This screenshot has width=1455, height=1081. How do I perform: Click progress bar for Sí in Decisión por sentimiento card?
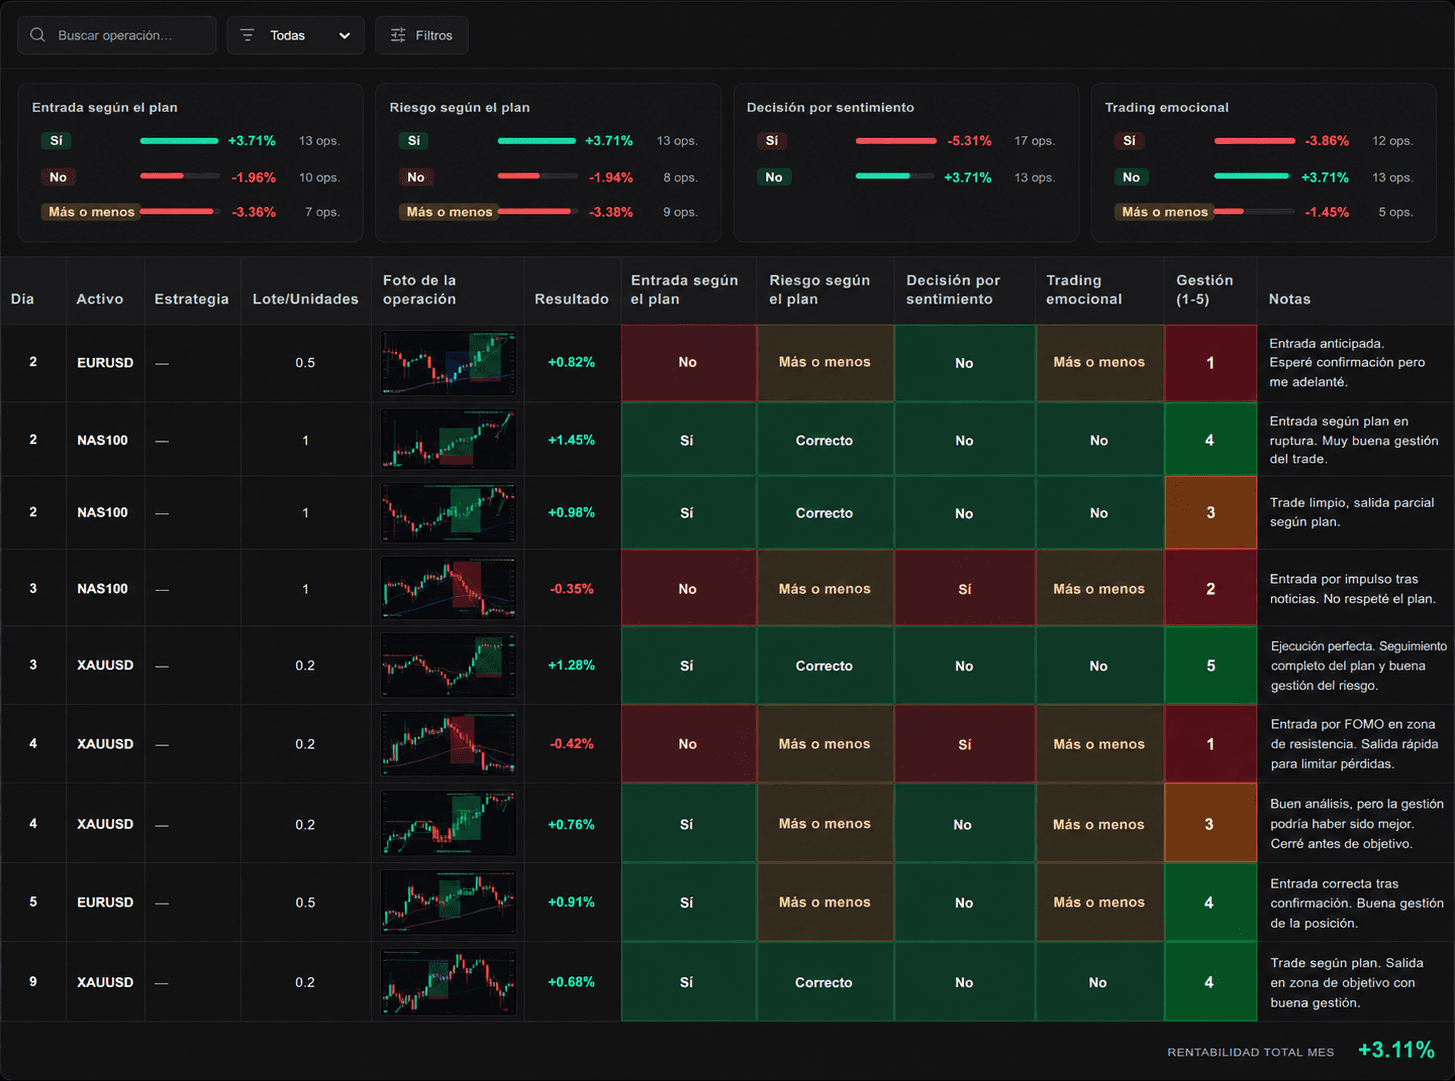coord(896,141)
